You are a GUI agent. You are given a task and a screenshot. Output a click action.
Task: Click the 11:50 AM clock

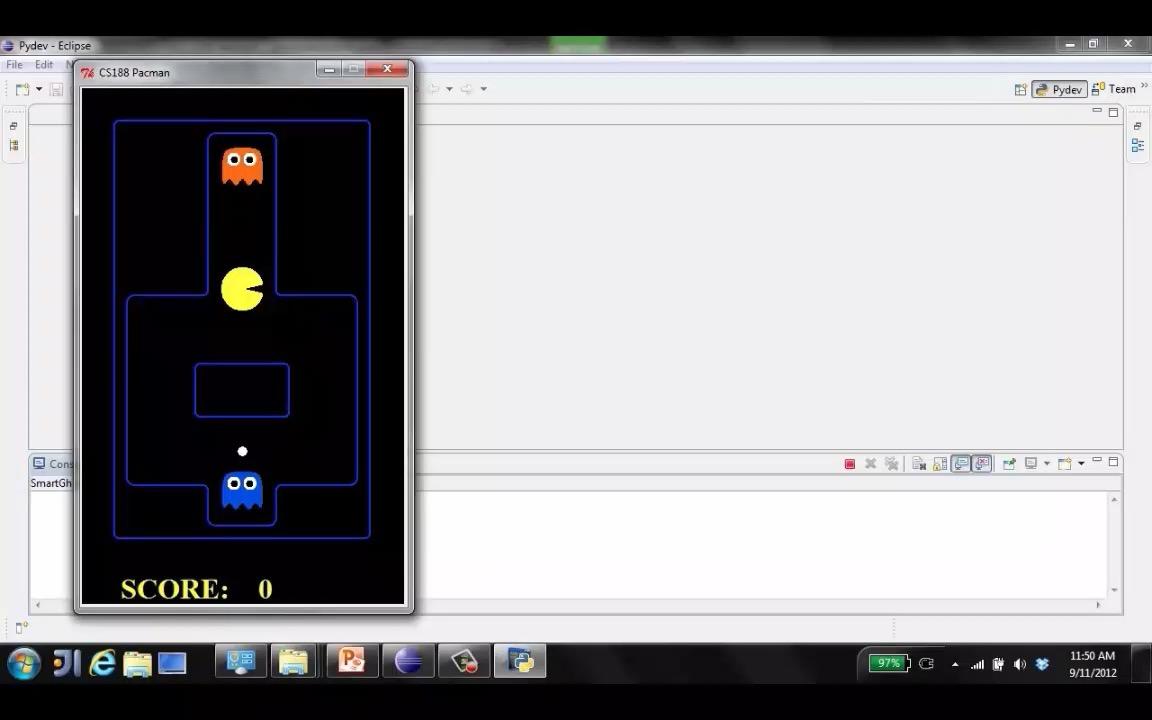(1092, 655)
